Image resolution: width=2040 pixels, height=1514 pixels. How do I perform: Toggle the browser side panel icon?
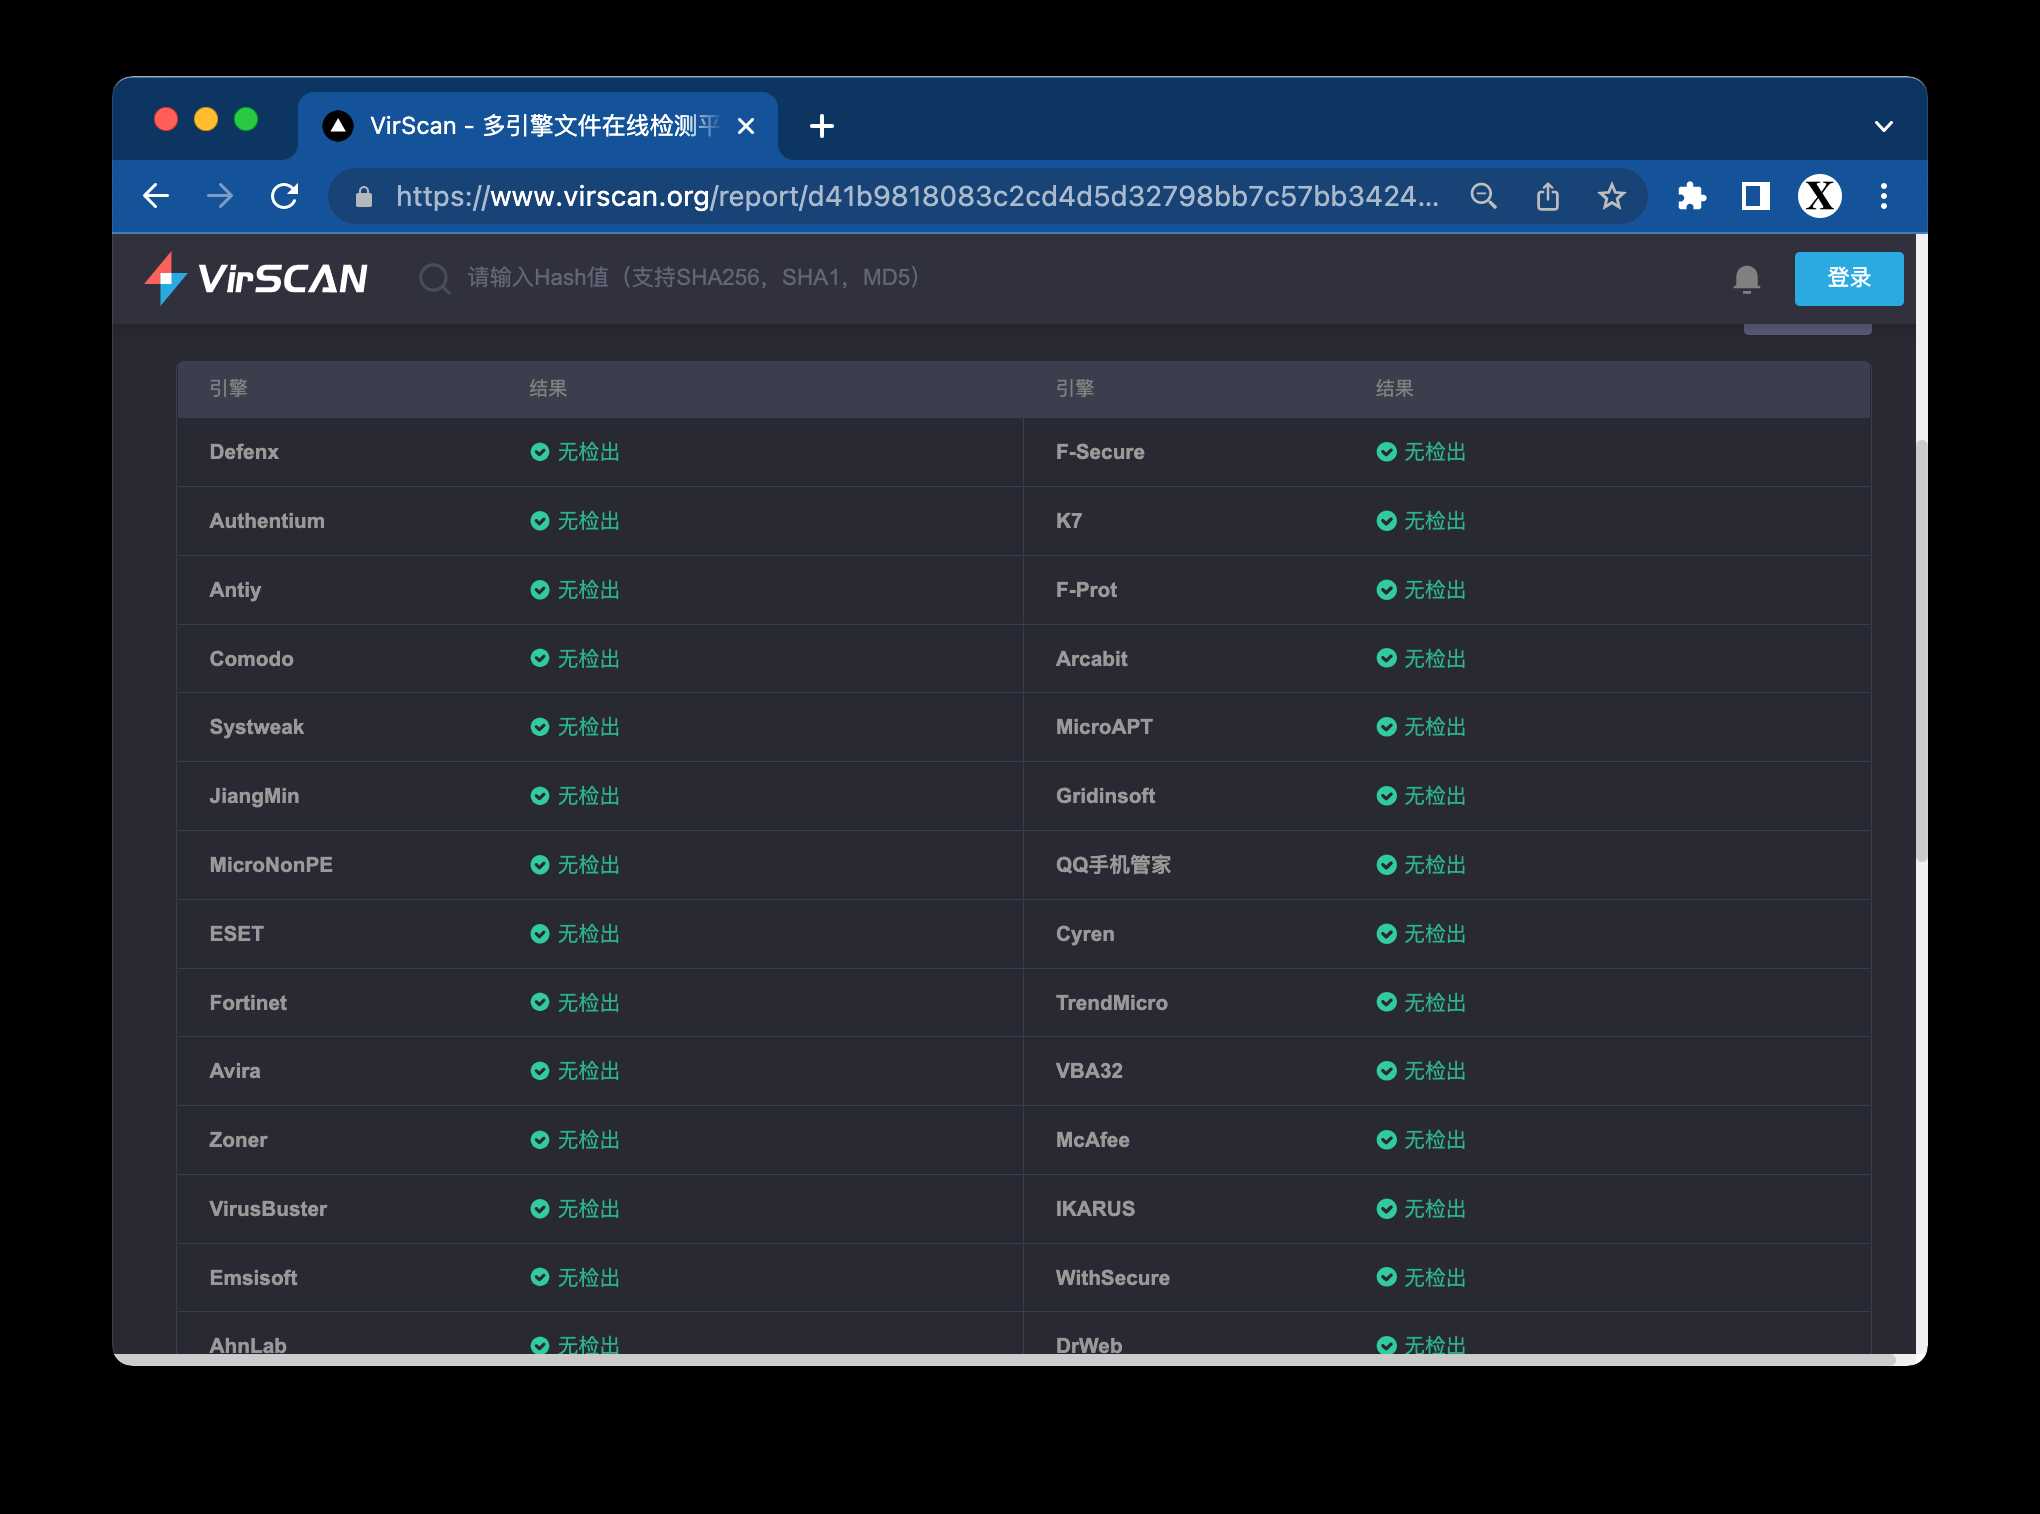click(x=1755, y=196)
